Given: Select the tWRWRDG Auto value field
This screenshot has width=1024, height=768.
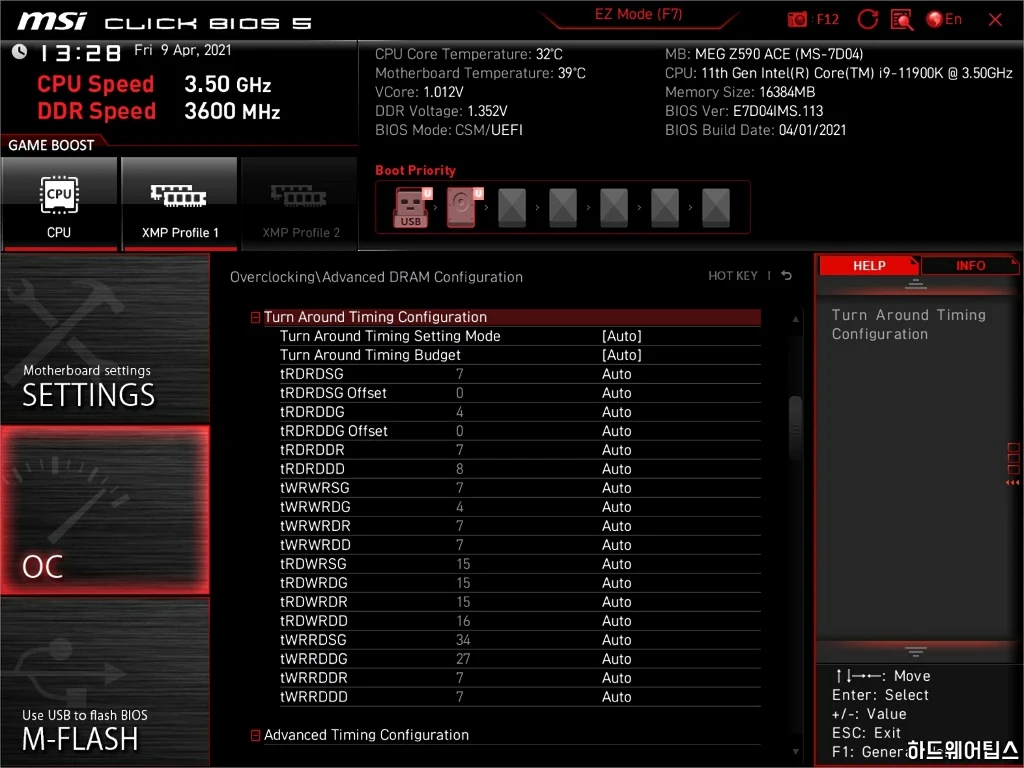Looking at the screenshot, I should pyautogui.click(x=616, y=507).
